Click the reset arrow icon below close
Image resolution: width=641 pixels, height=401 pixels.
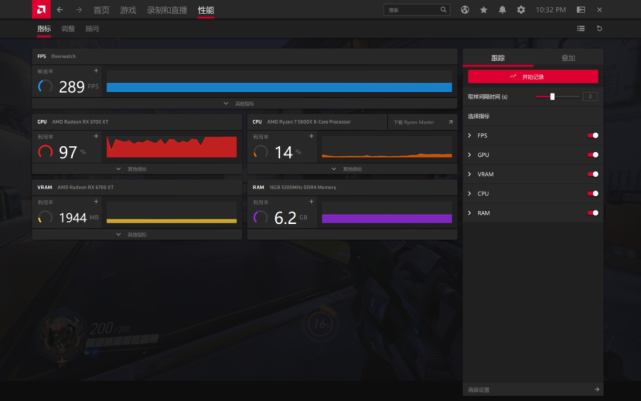[x=599, y=29]
